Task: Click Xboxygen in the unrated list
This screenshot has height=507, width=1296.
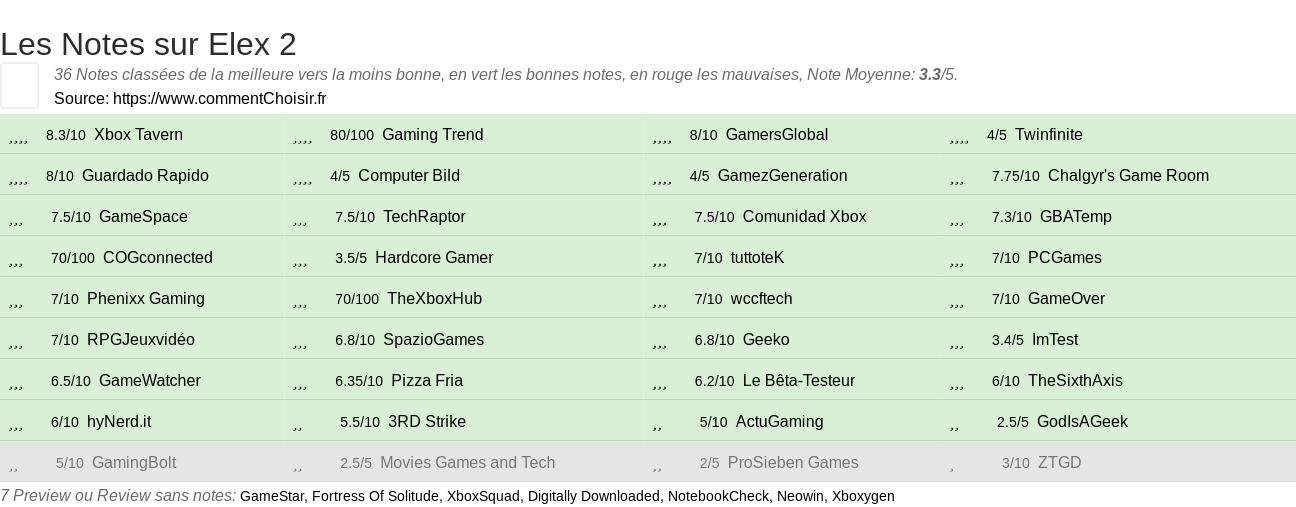Action: (863, 496)
